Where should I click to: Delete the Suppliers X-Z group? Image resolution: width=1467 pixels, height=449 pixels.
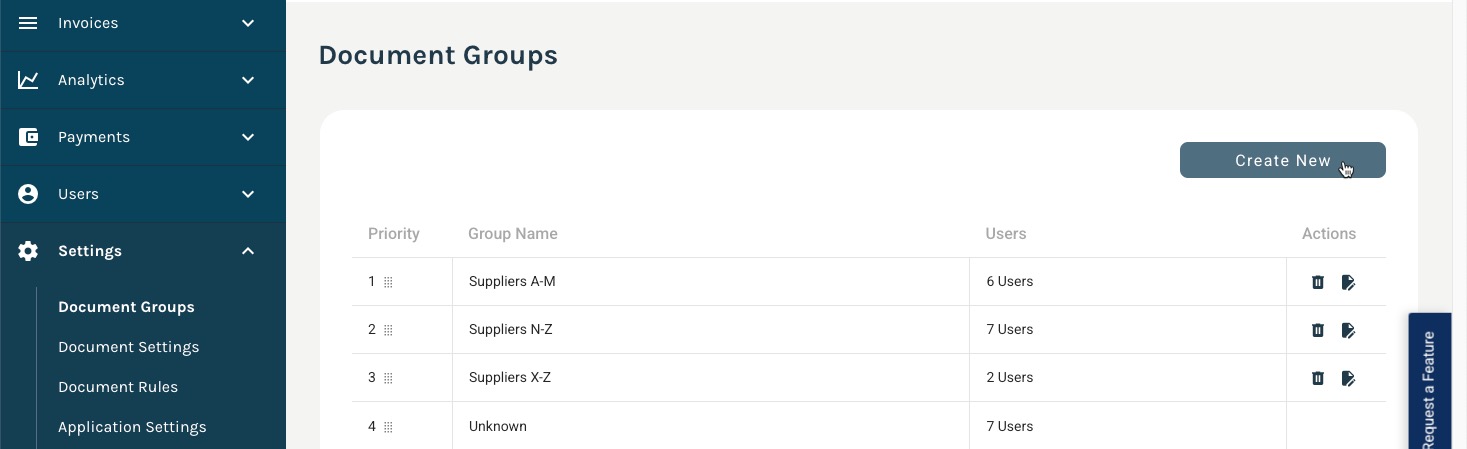[1318, 378]
